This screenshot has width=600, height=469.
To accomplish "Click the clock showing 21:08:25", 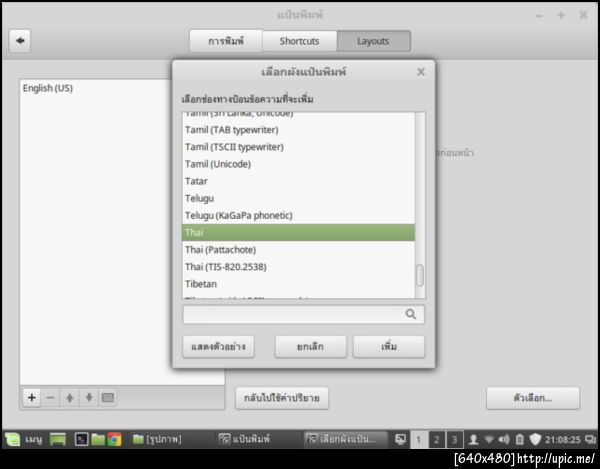I will pos(562,440).
